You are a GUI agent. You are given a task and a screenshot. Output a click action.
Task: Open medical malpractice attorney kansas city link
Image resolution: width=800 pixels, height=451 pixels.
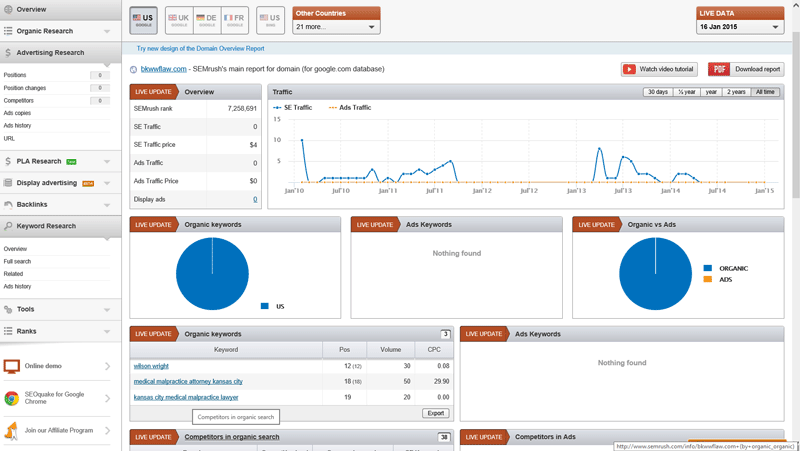(x=188, y=381)
